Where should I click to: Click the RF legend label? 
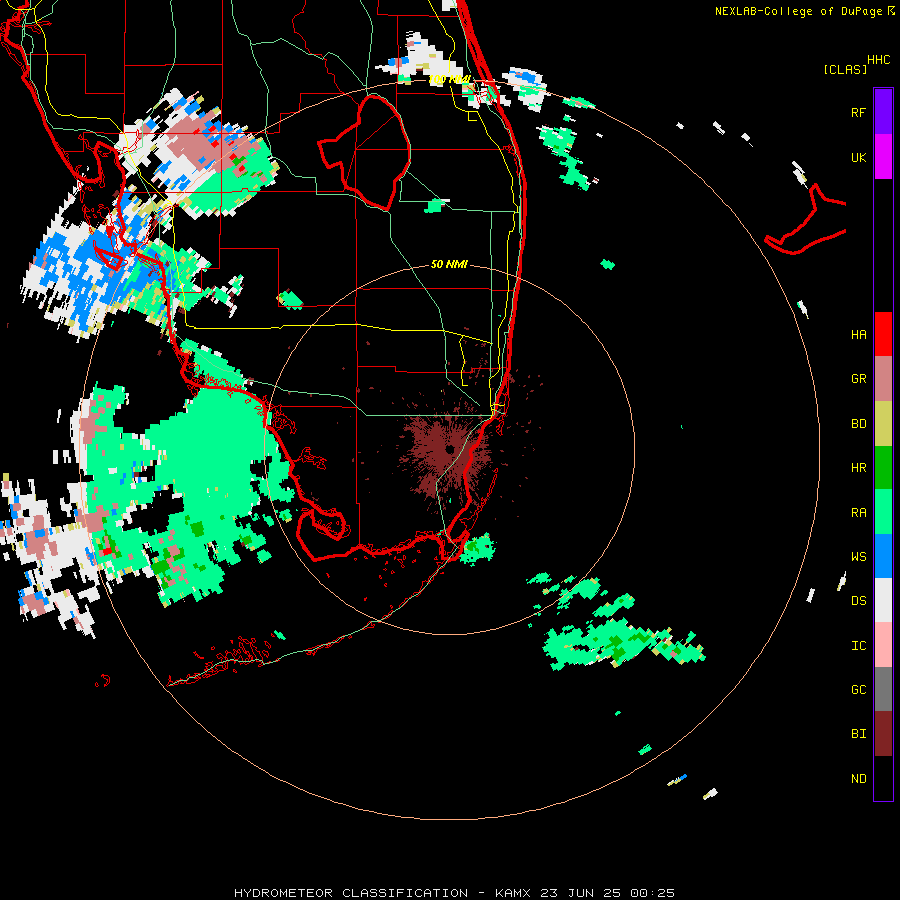tap(858, 112)
